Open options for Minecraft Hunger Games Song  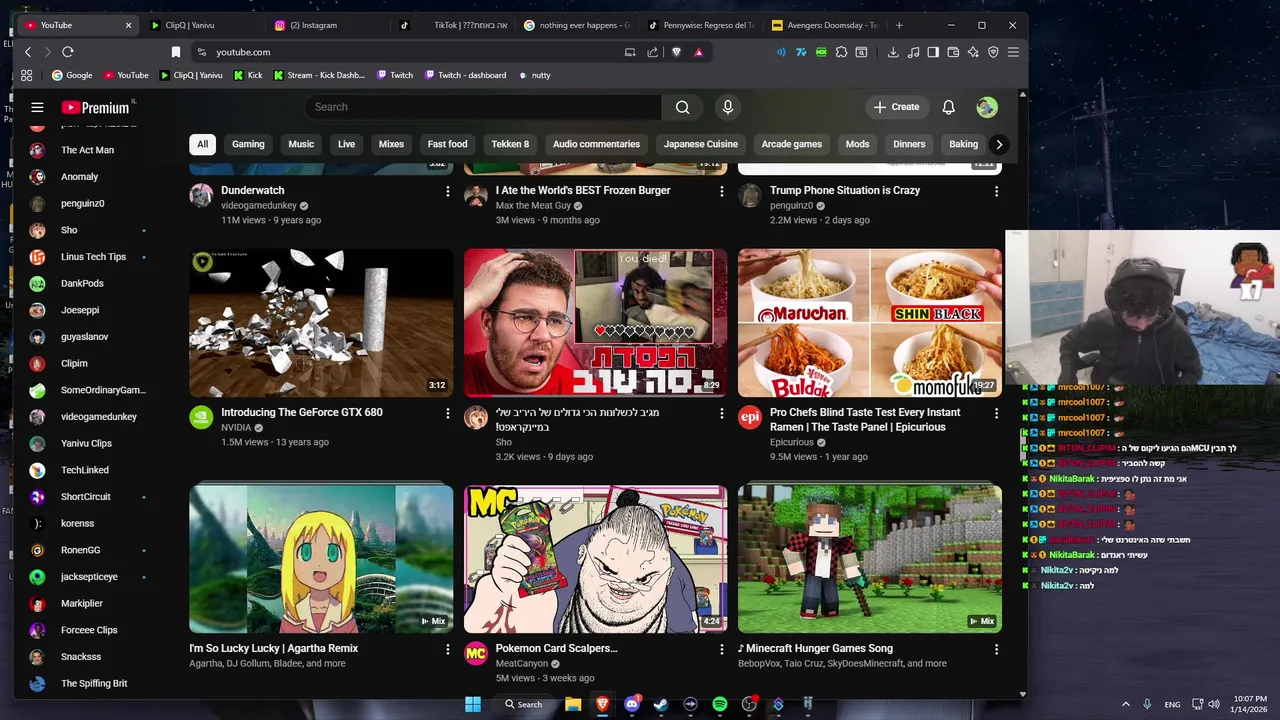pos(995,649)
